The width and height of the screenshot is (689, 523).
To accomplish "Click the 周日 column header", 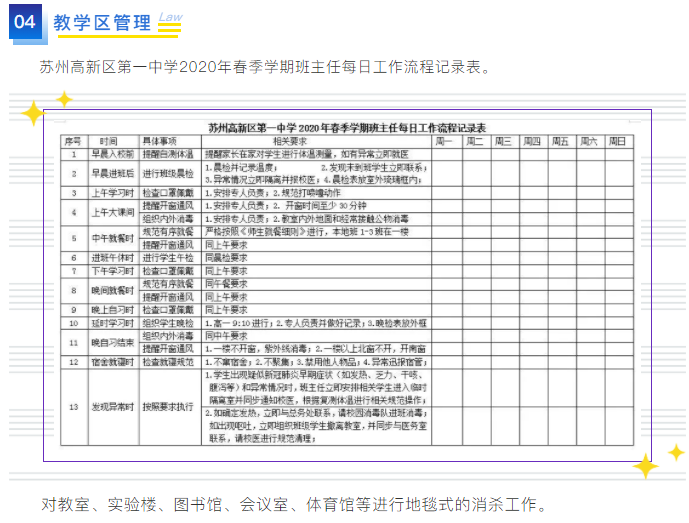I will [617, 142].
